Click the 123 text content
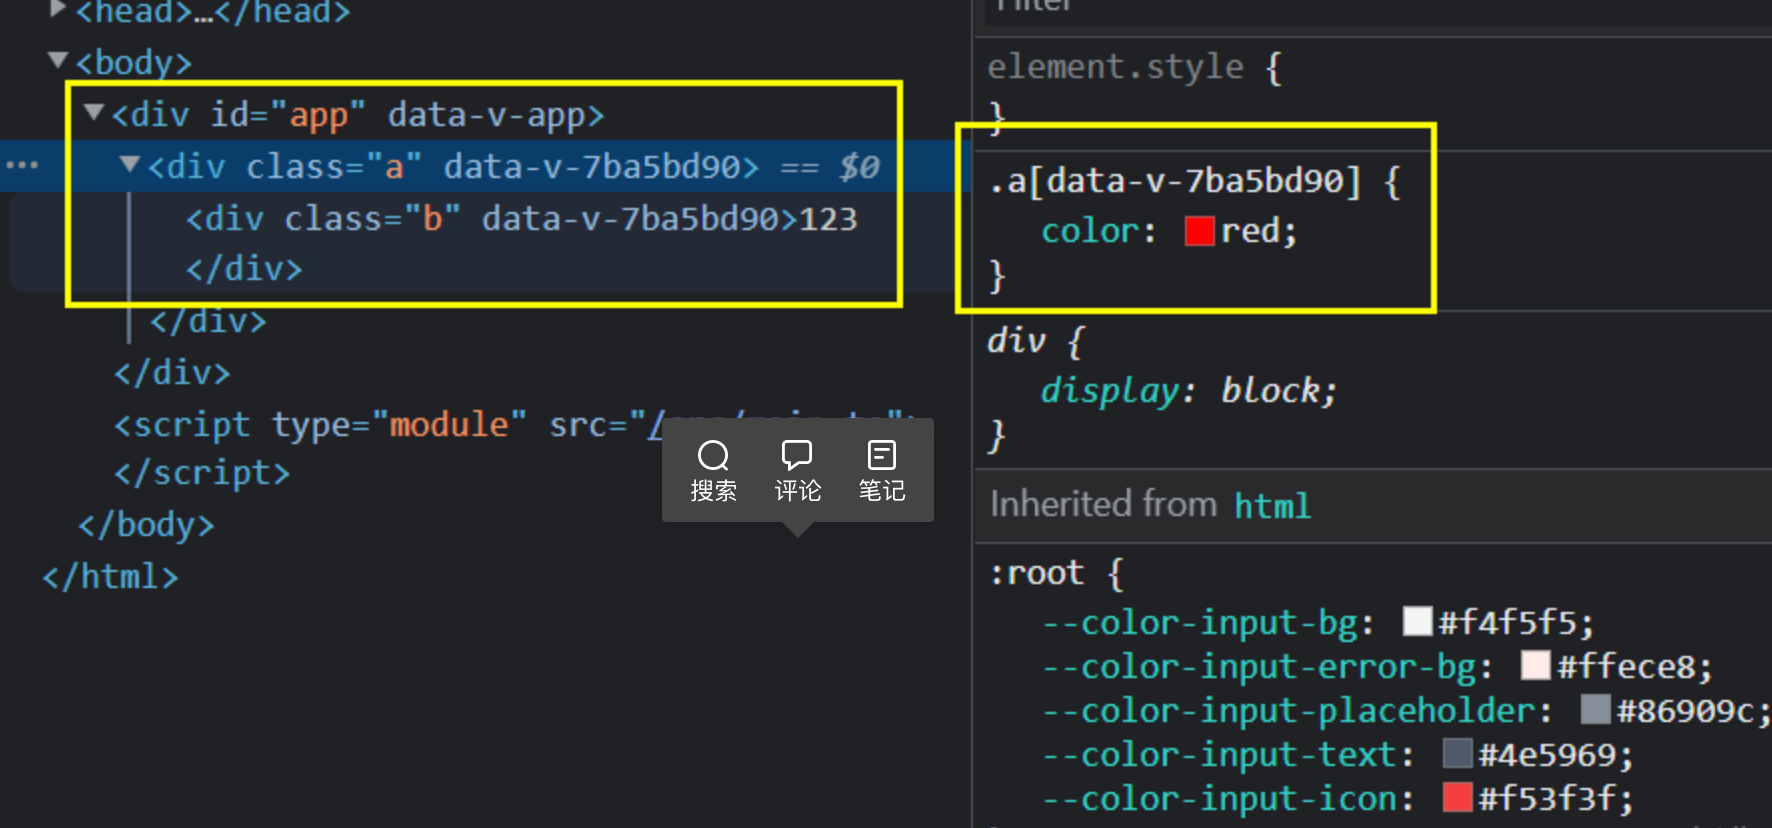 [828, 219]
